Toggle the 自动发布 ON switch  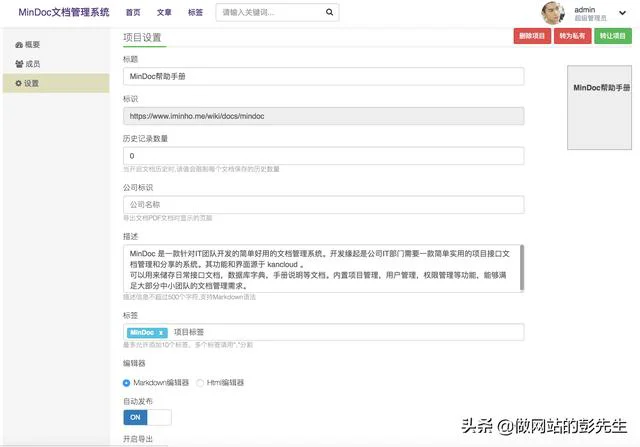(x=147, y=417)
